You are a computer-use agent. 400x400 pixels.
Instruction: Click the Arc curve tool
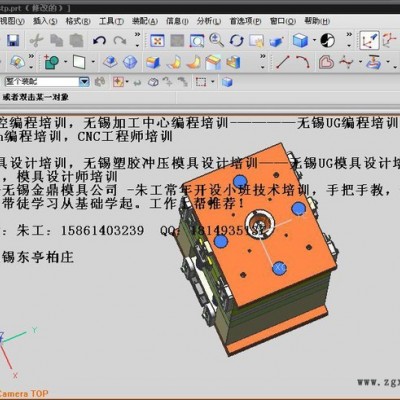click(x=303, y=62)
